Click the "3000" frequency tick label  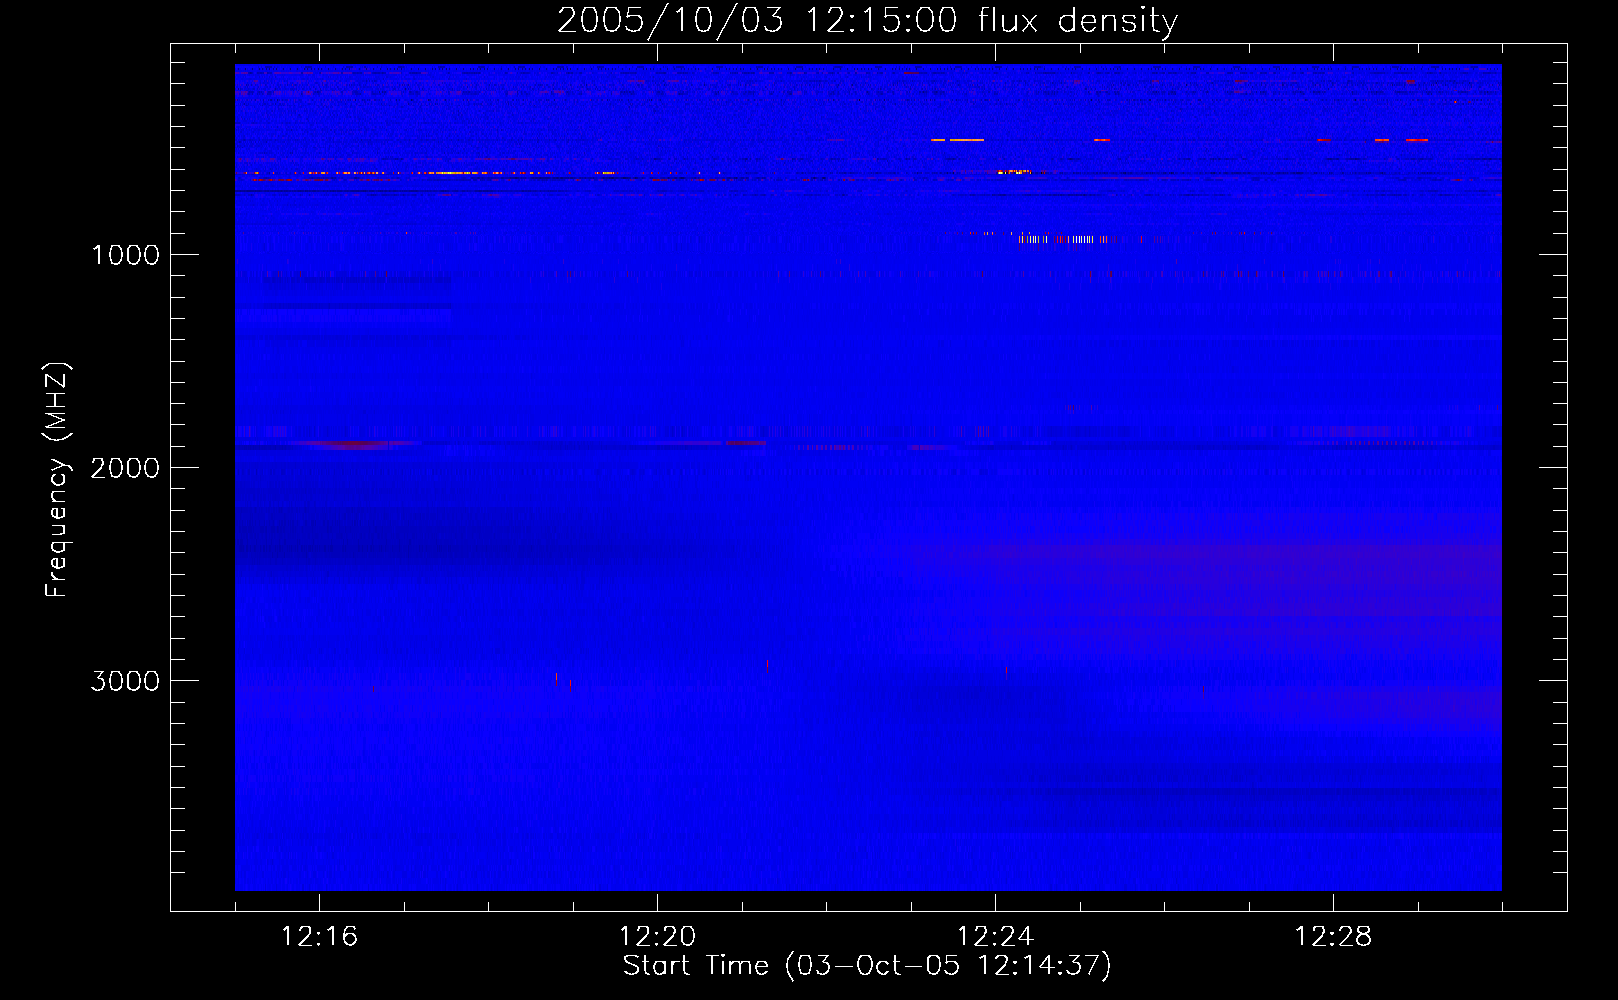click(x=125, y=681)
